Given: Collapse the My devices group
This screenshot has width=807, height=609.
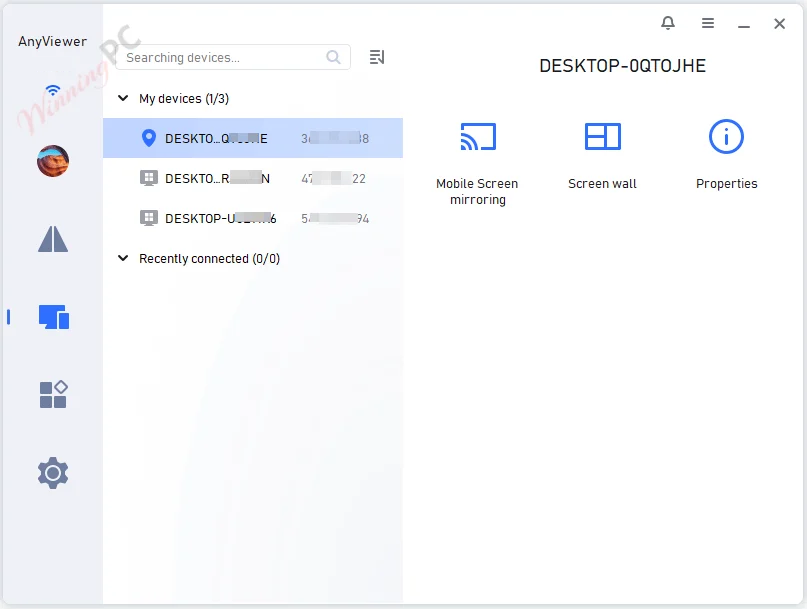Looking at the screenshot, I should pos(123,98).
